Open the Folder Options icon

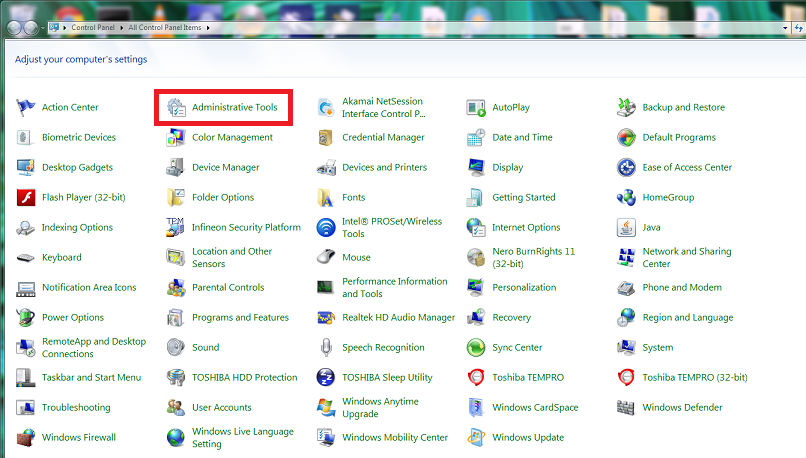(176, 197)
